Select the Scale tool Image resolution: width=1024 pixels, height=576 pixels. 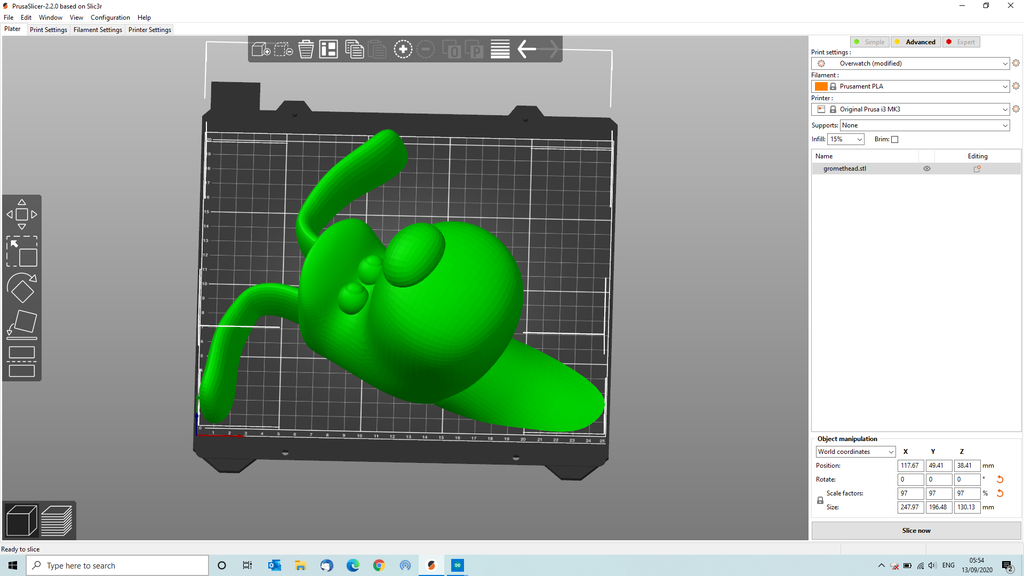[x=22, y=251]
